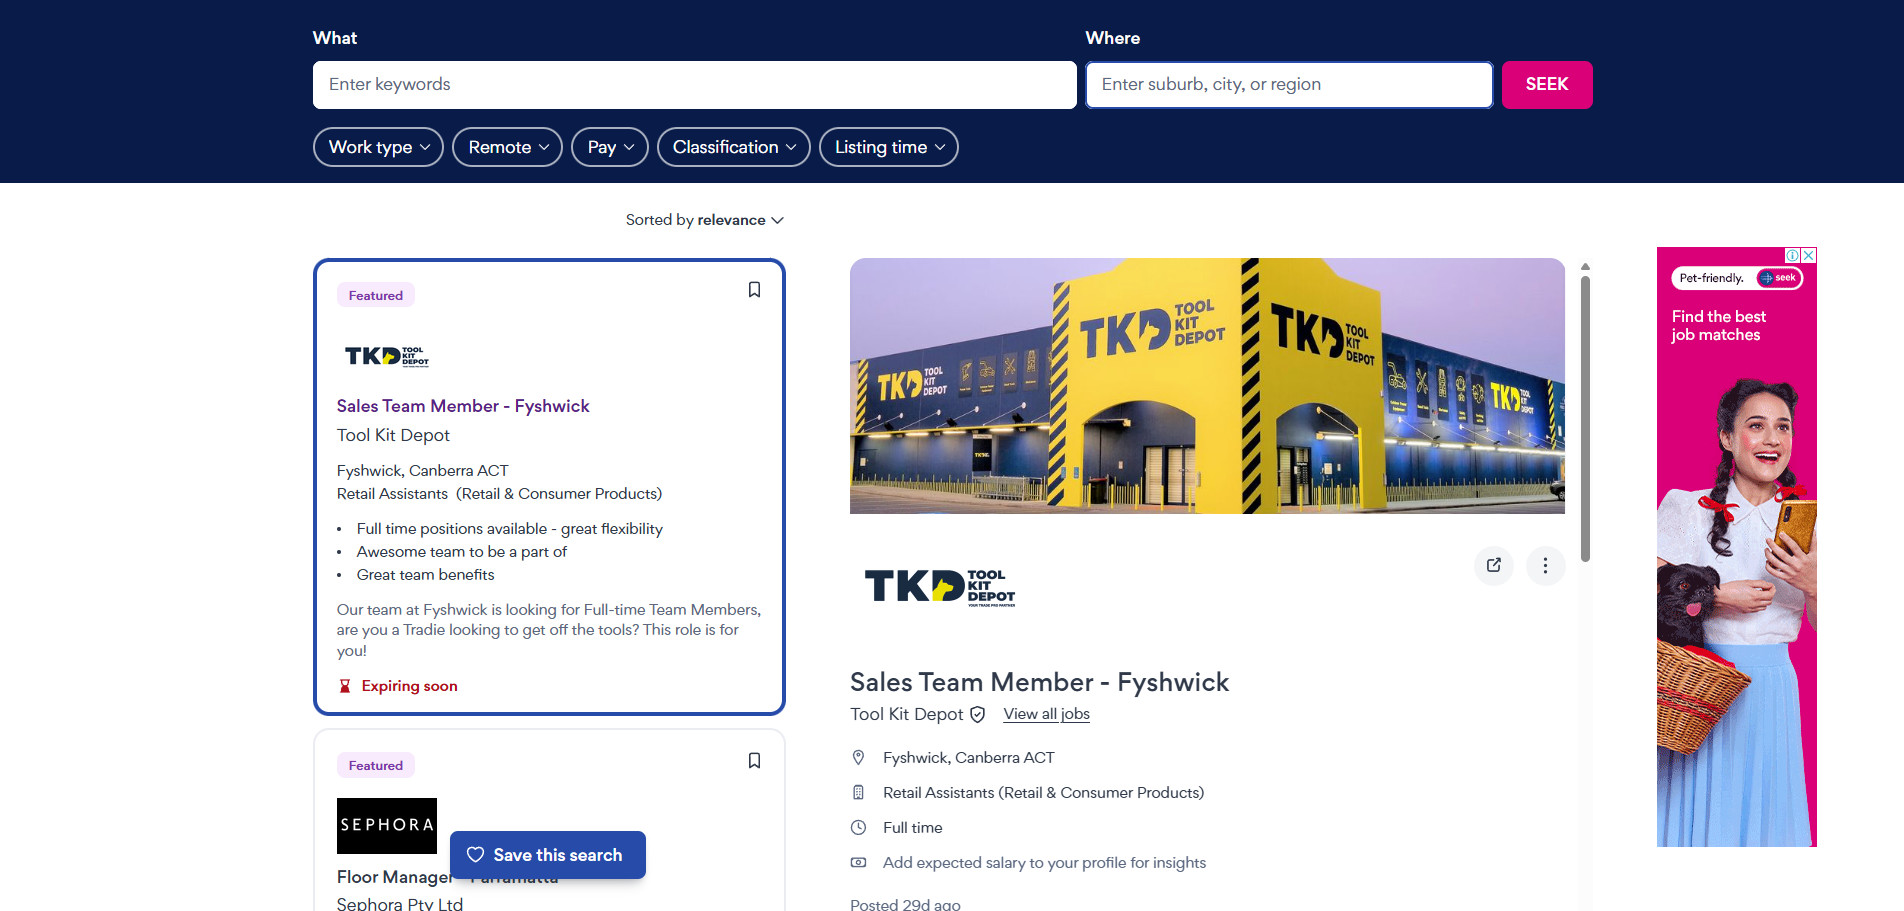Click Great team benefits bullet point

[425, 575]
